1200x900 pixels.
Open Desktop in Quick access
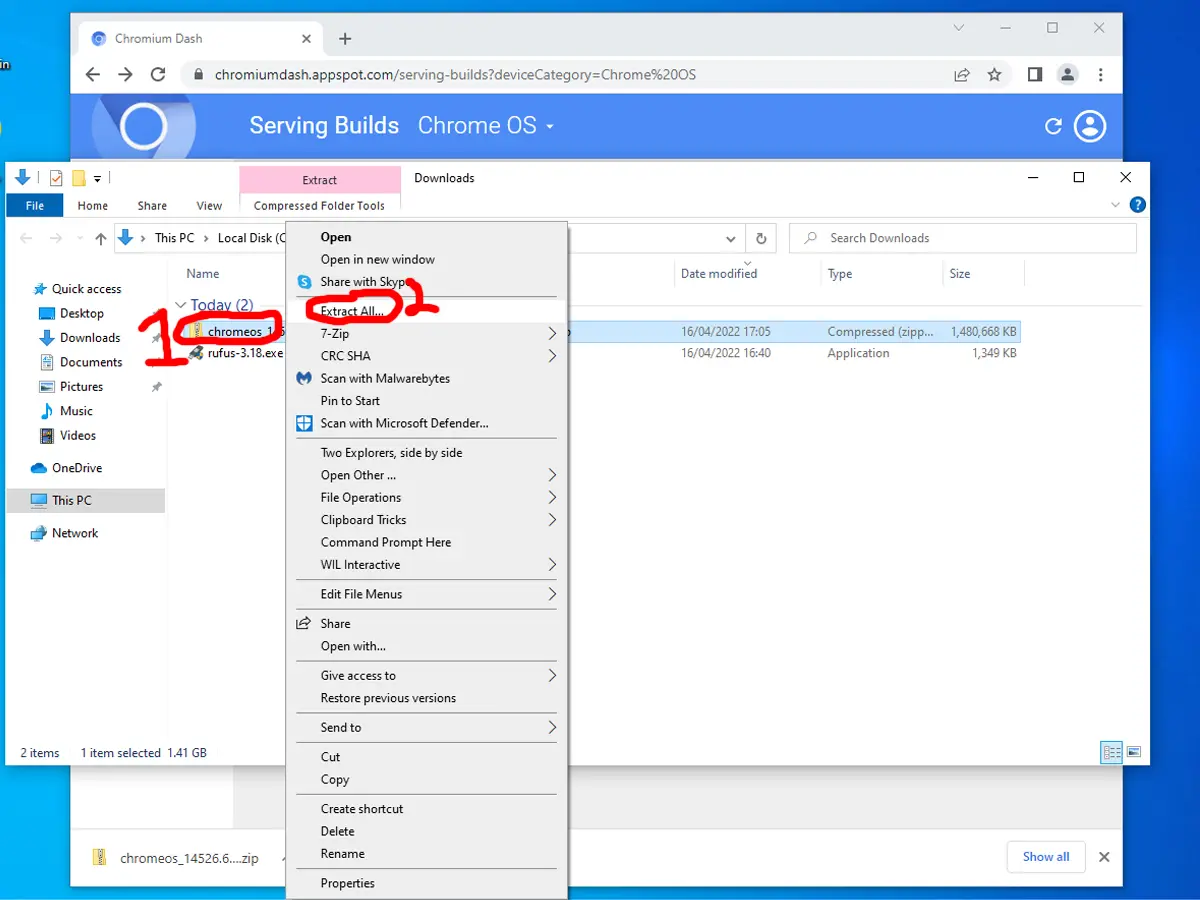click(82, 313)
